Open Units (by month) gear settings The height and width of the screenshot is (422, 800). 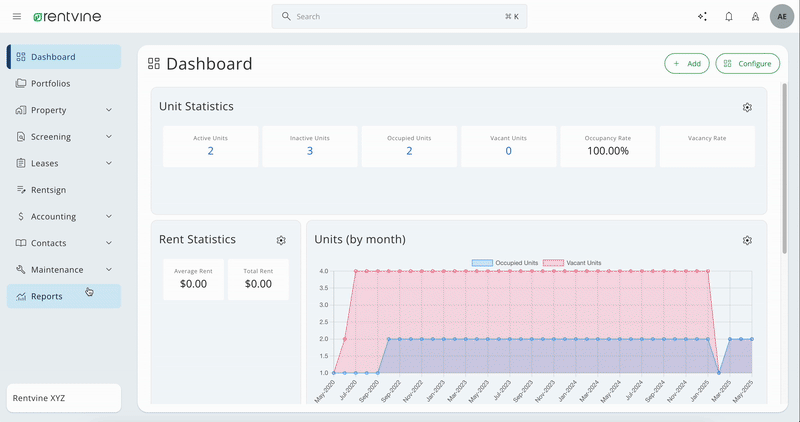click(747, 240)
